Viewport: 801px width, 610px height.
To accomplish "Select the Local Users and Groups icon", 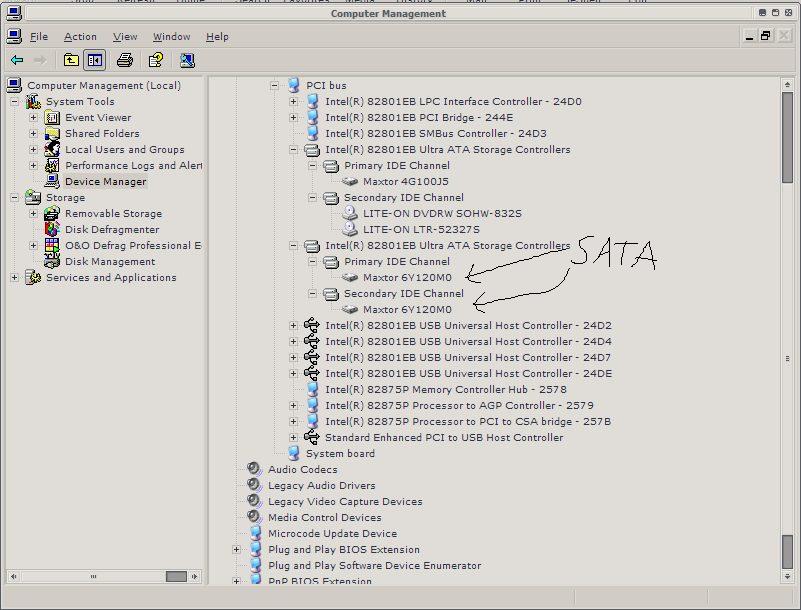I will 51,149.
